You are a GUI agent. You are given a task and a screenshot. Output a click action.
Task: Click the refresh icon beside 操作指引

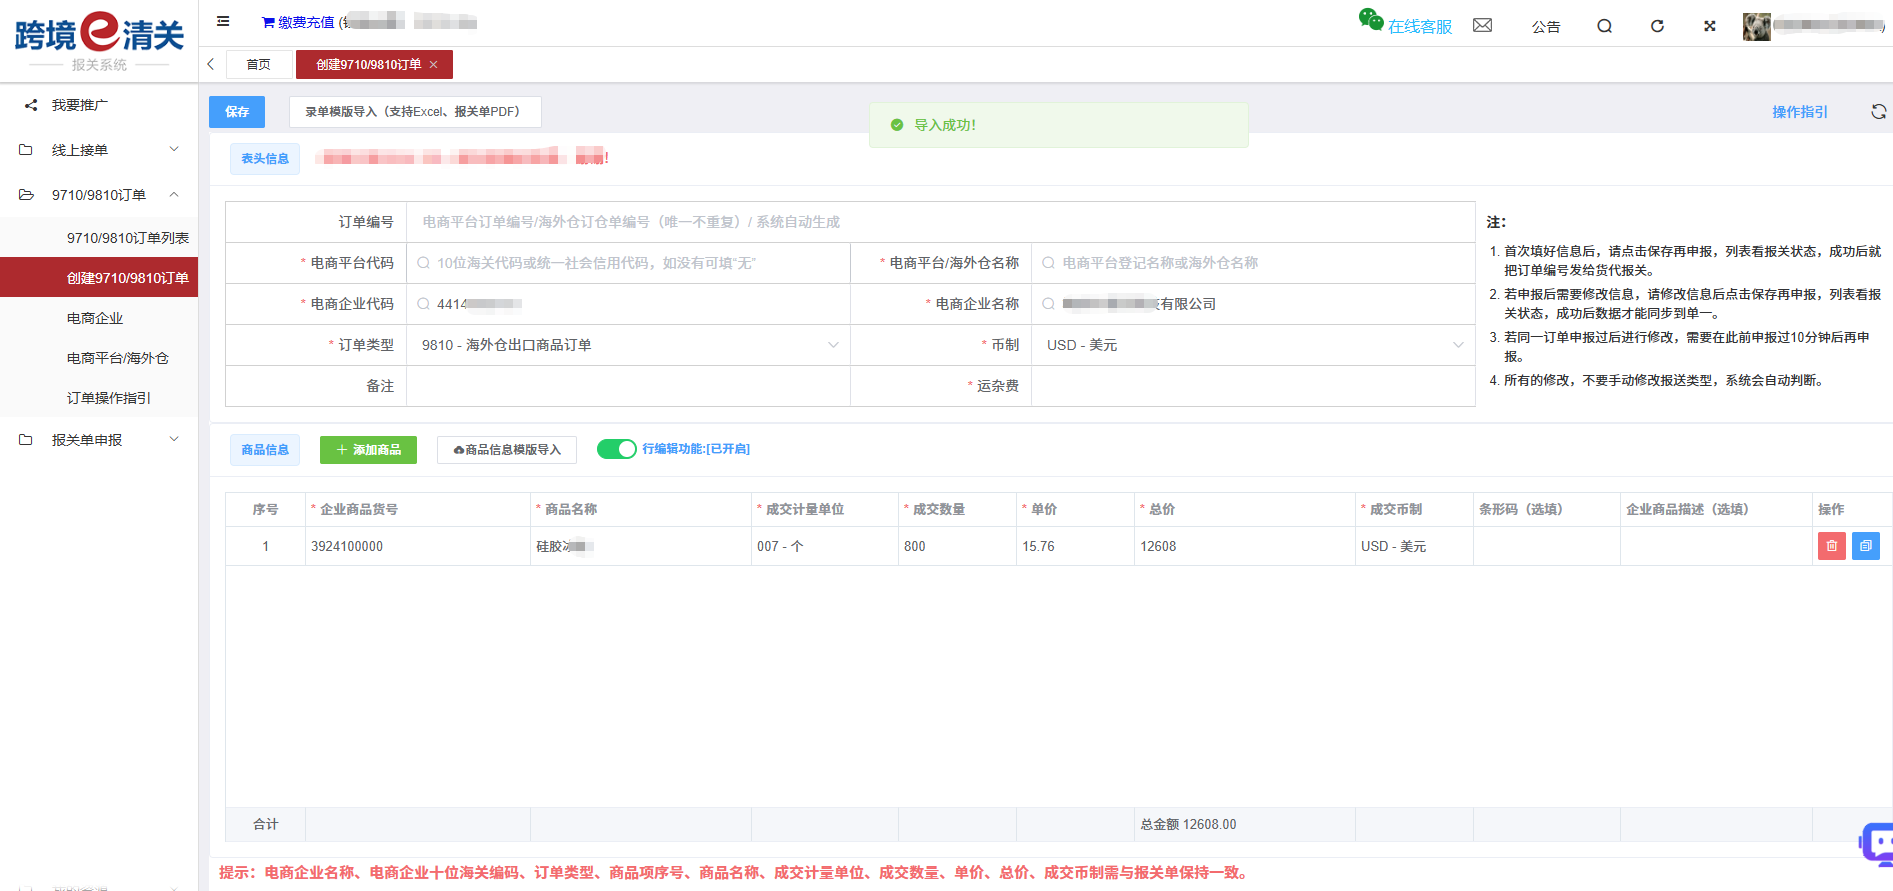1878,112
